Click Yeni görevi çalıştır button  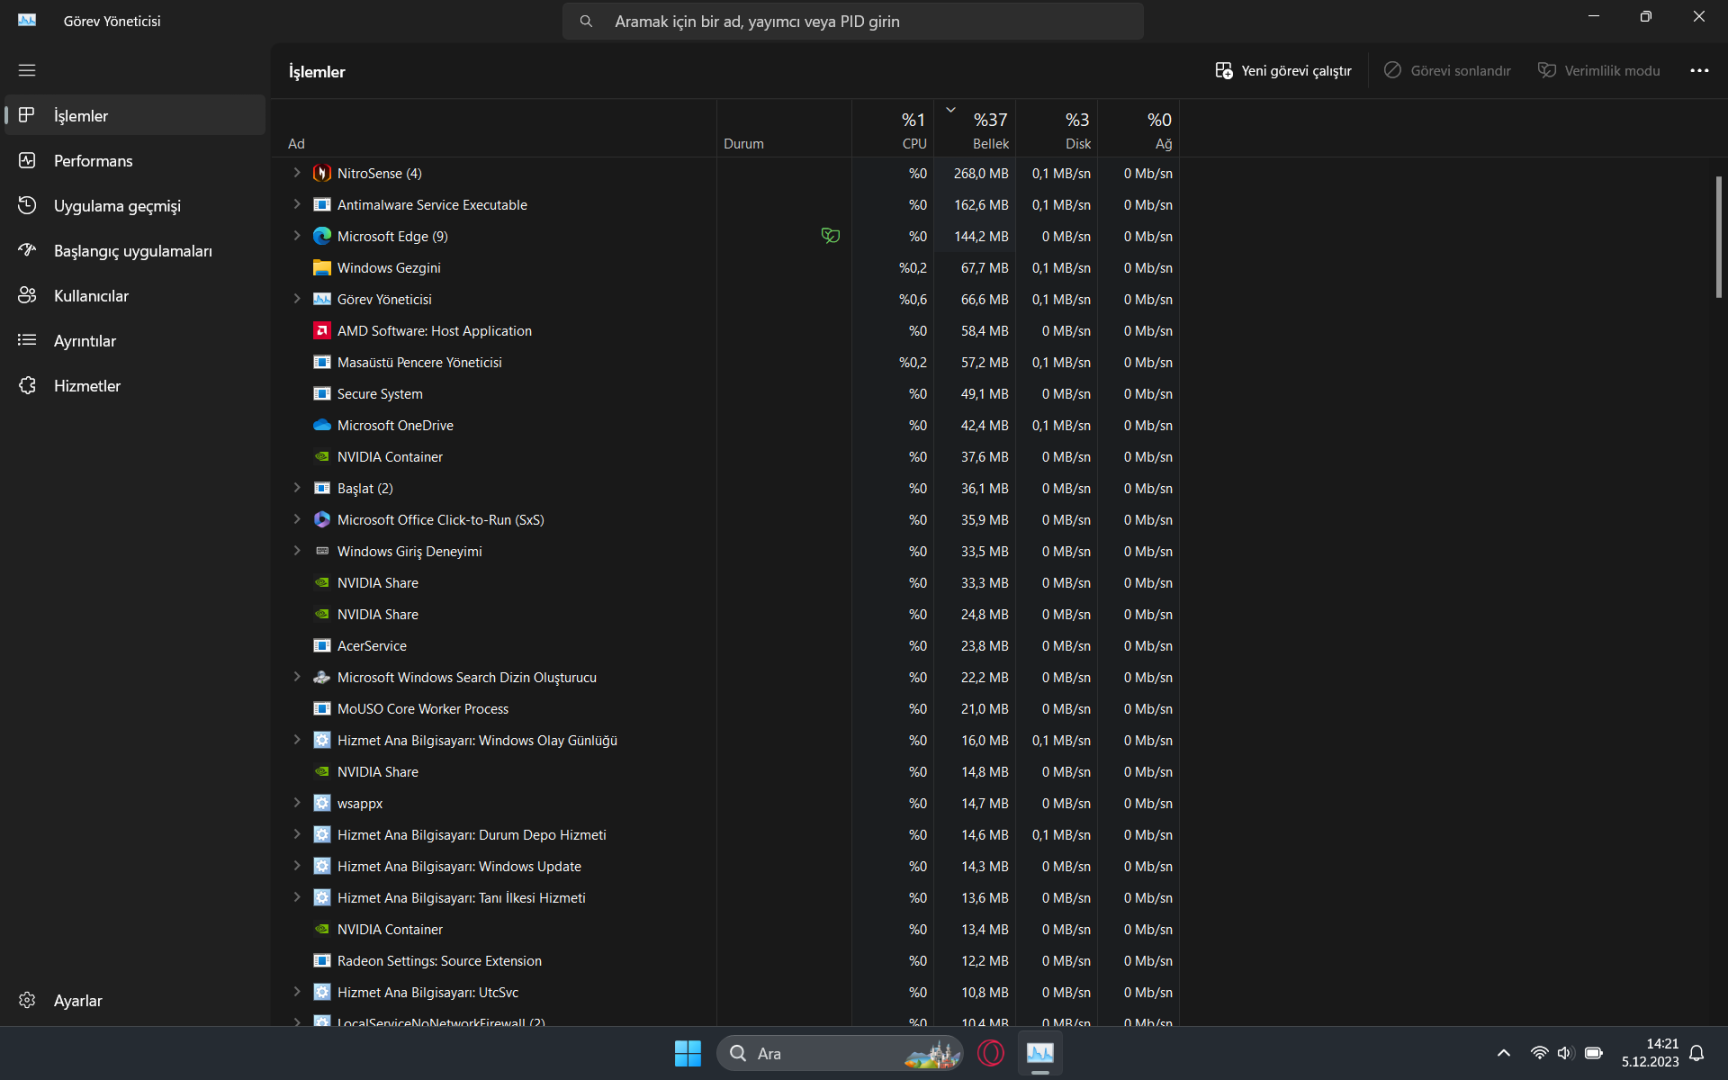pyautogui.click(x=1283, y=71)
